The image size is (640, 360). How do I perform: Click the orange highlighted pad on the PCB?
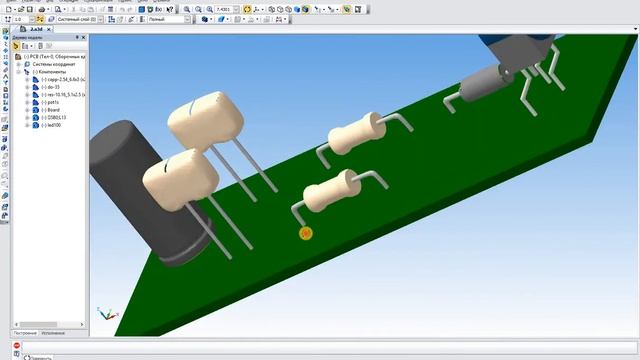coord(306,233)
